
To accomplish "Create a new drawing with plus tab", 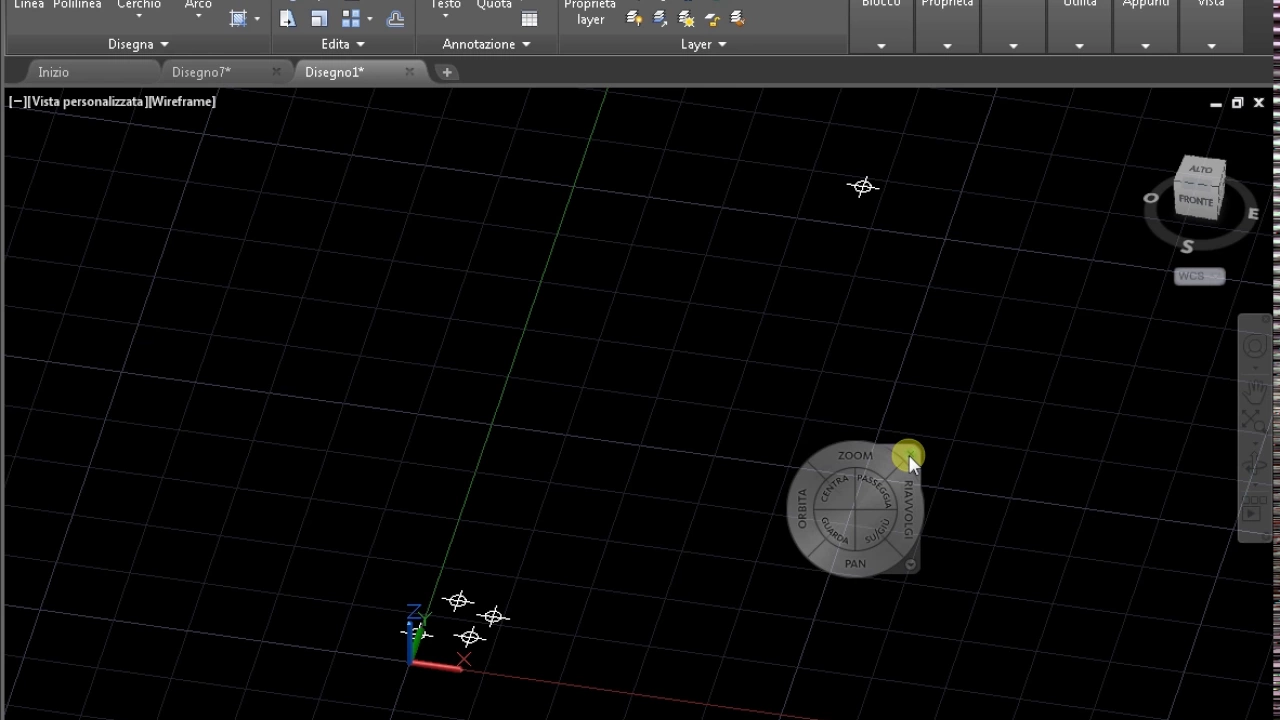I will coord(447,72).
